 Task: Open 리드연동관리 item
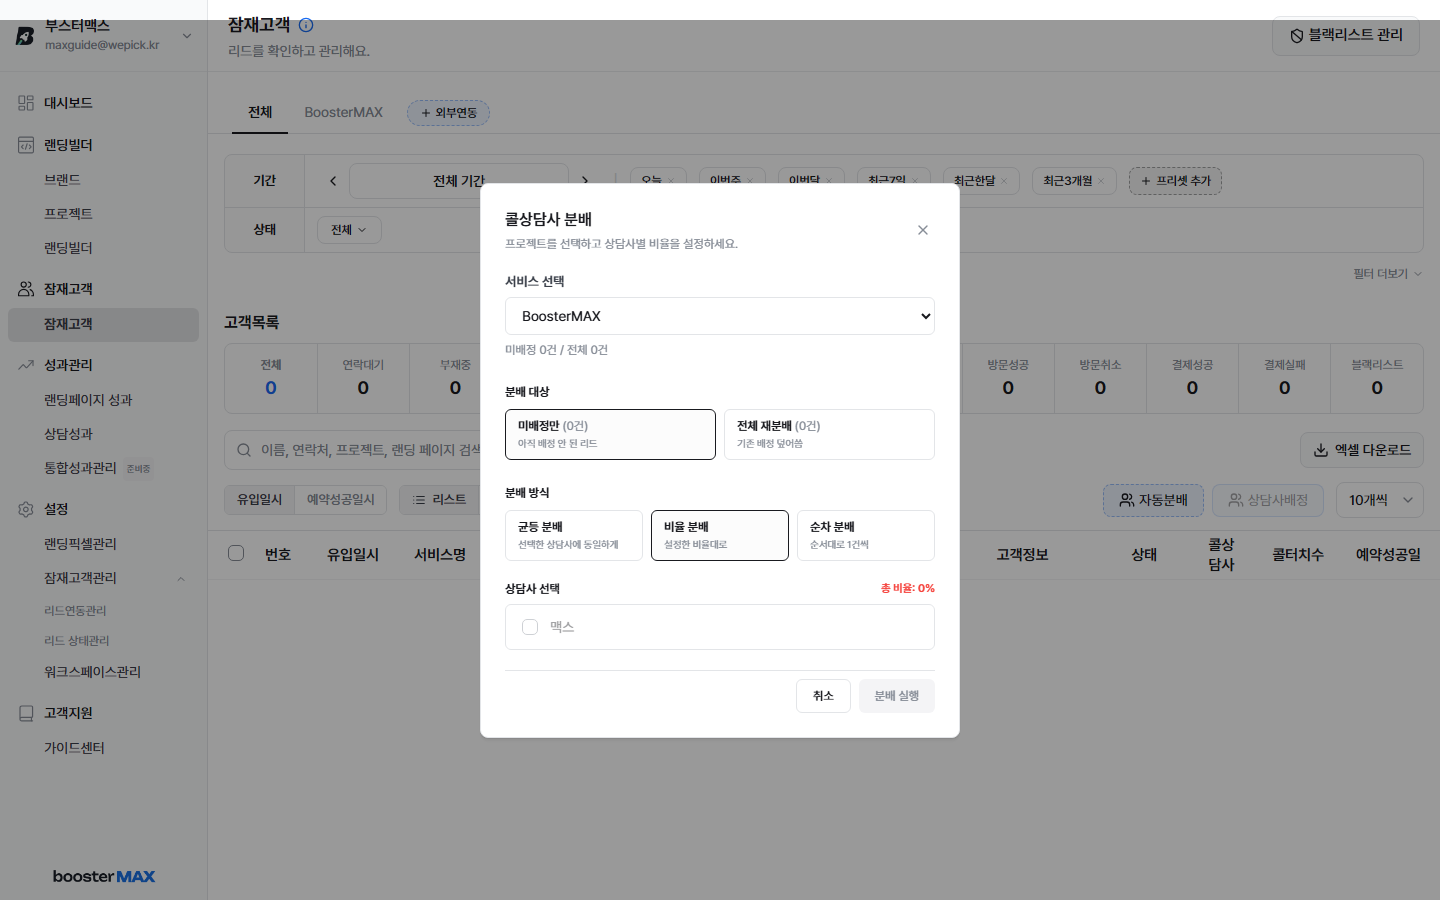coord(75,611)
